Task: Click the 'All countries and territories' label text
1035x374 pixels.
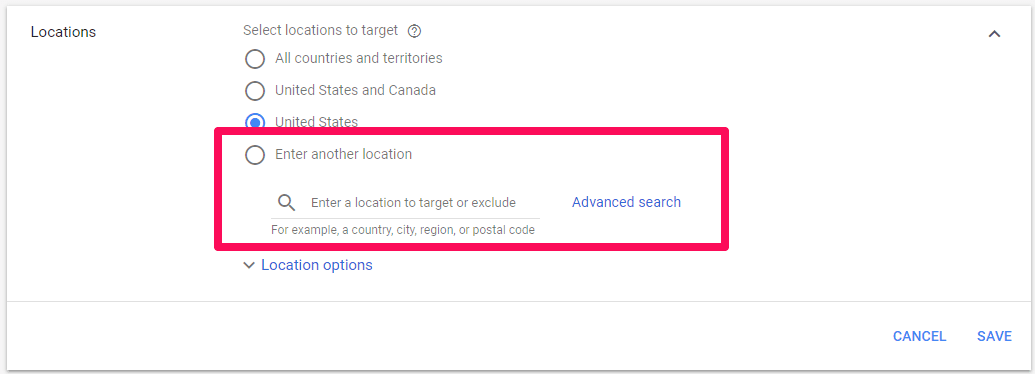Action: tap(358, 58)
